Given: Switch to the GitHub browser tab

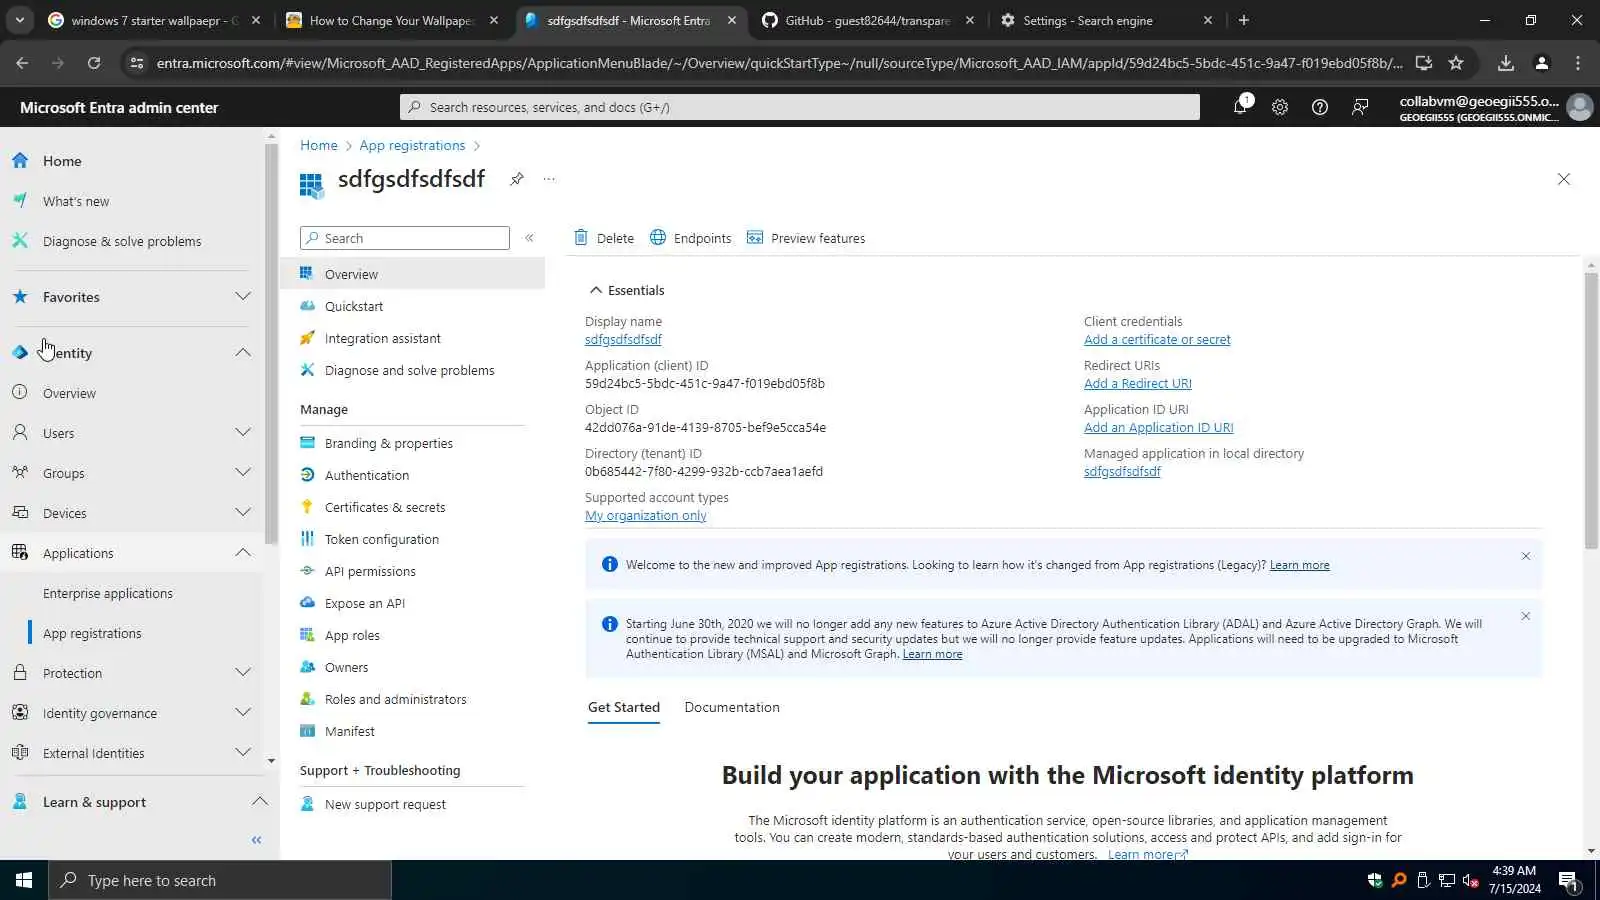Looking at the screenshot, I should 866,20.
